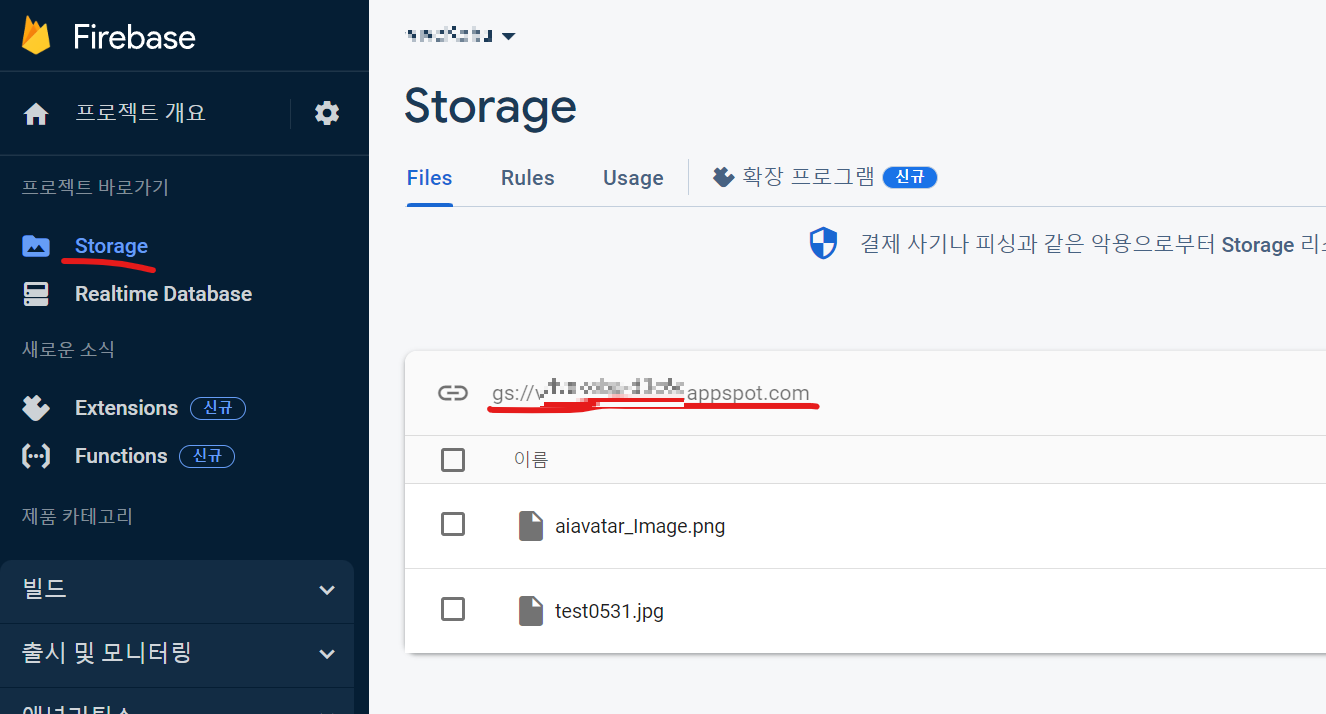Click the 새로운 소식 heading

69,350
